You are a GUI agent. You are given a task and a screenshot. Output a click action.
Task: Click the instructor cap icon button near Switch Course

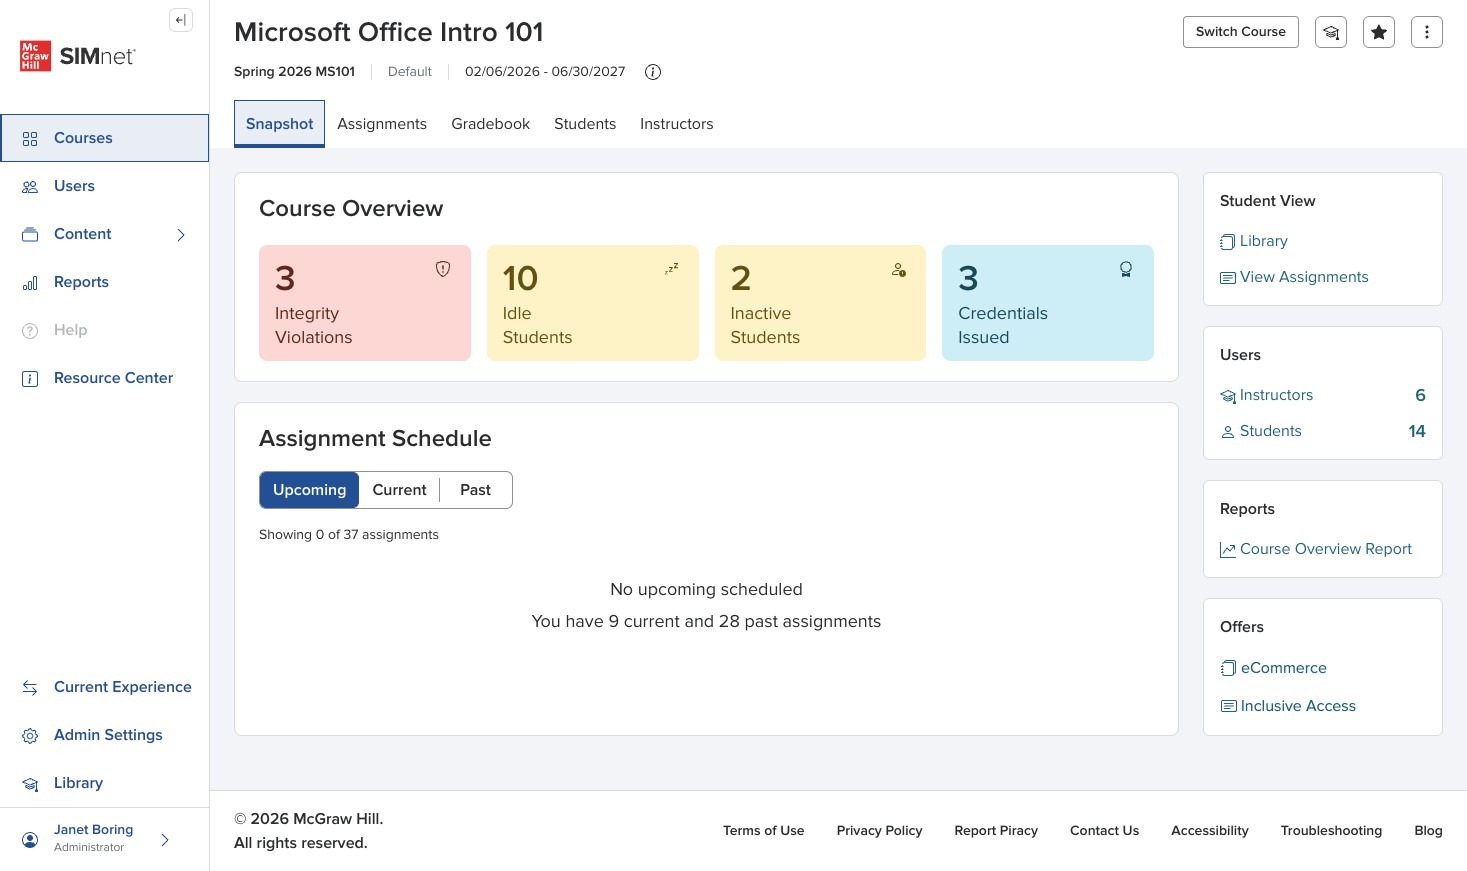(x=1331, y=32)
